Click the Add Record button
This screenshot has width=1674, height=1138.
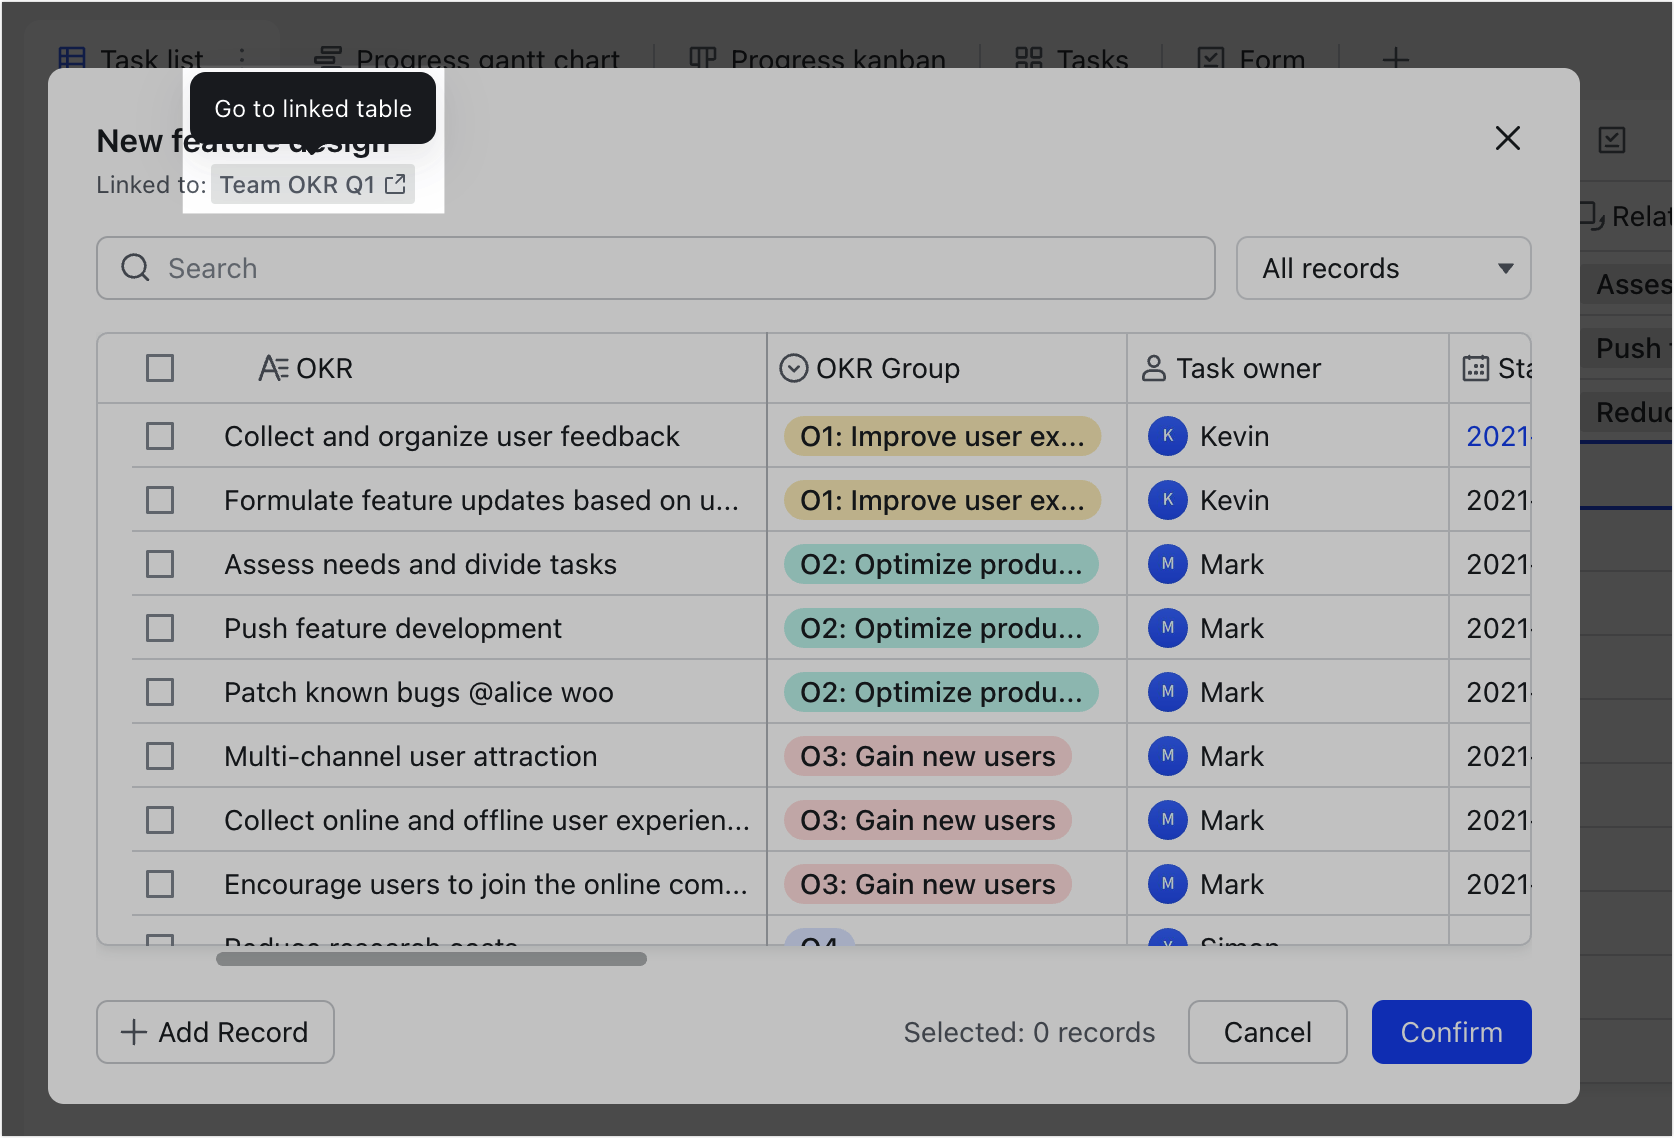coord(215,1032)
